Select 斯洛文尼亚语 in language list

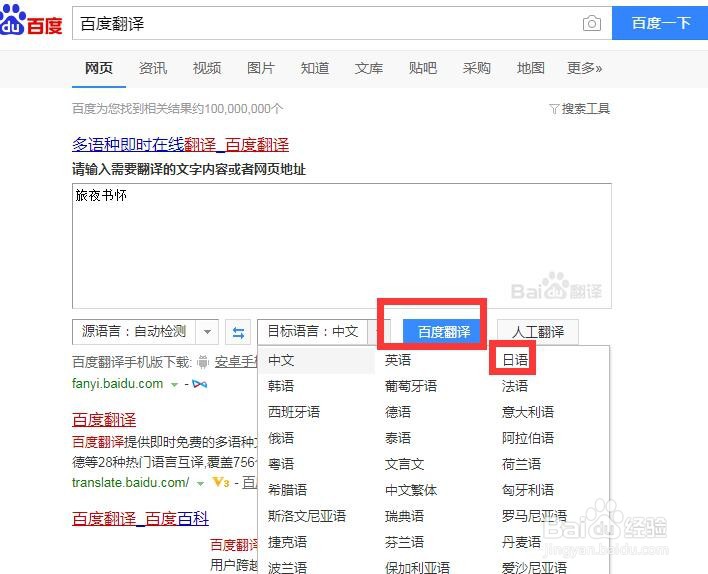307,516
